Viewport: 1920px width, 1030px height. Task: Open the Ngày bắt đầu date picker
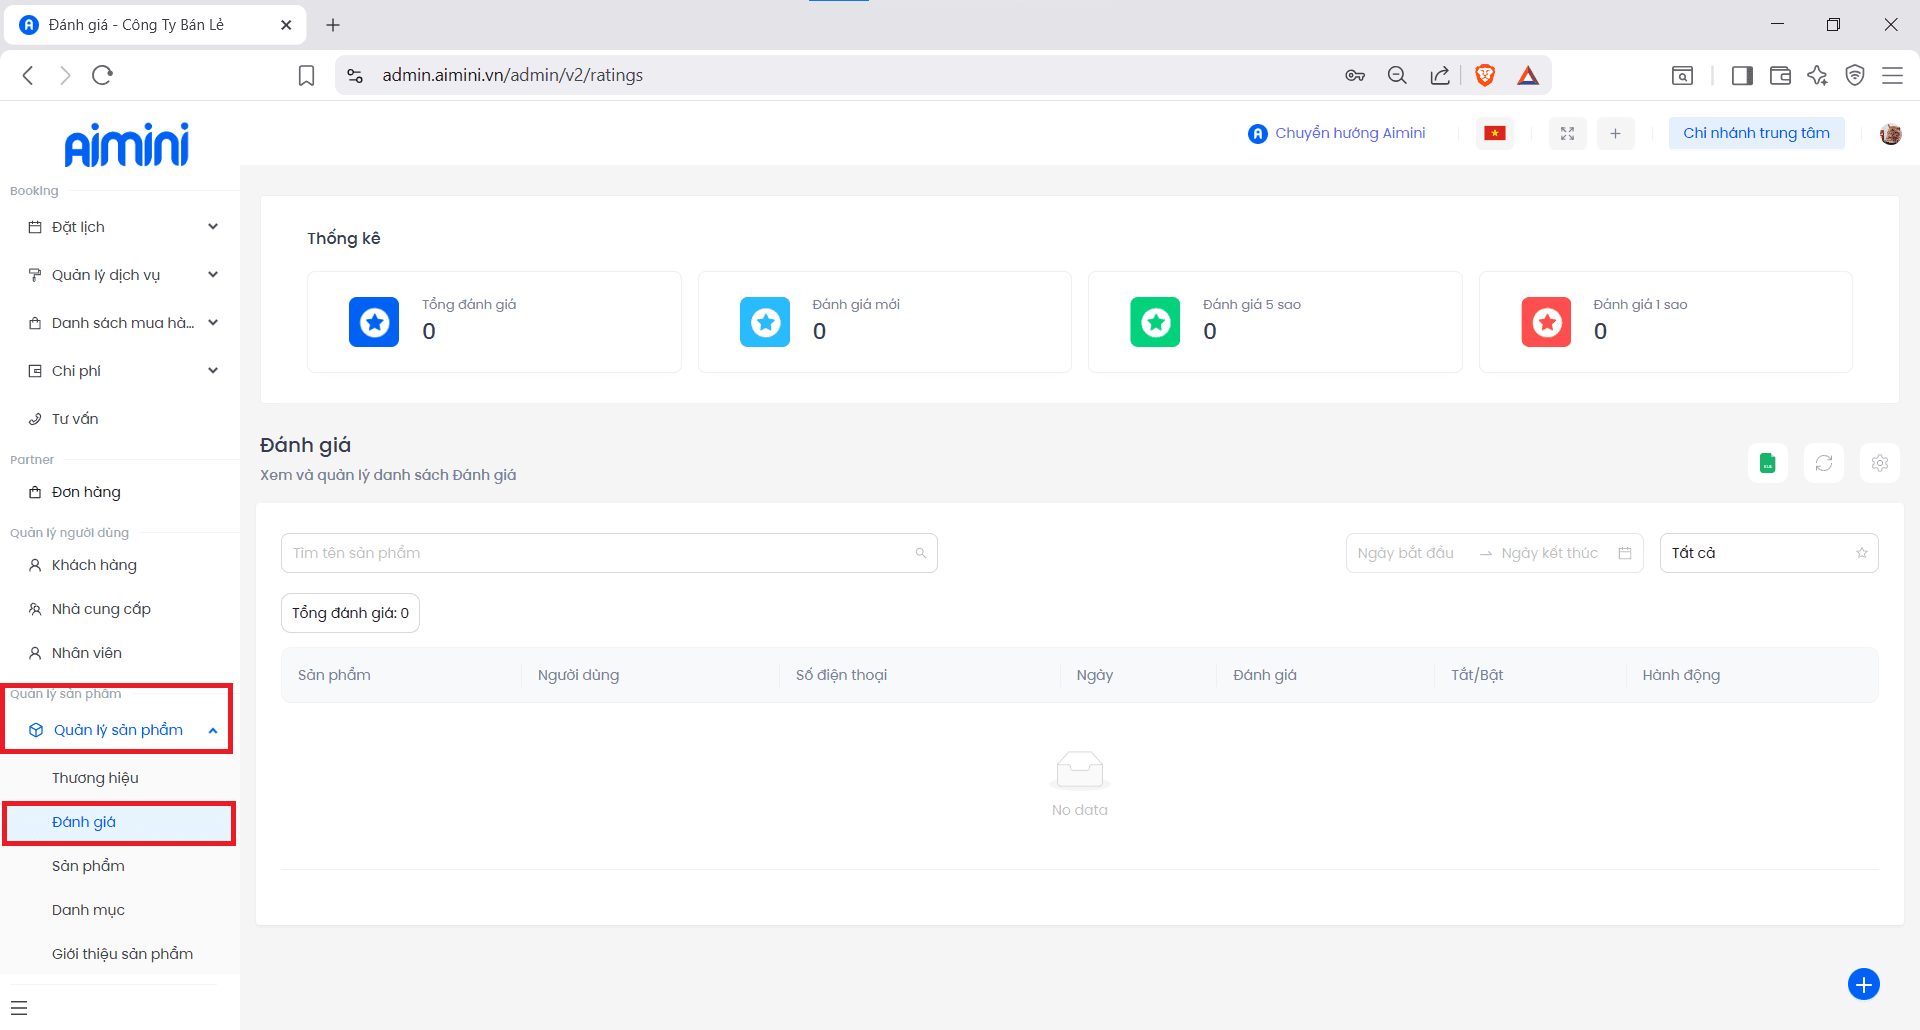point(1406,553)
